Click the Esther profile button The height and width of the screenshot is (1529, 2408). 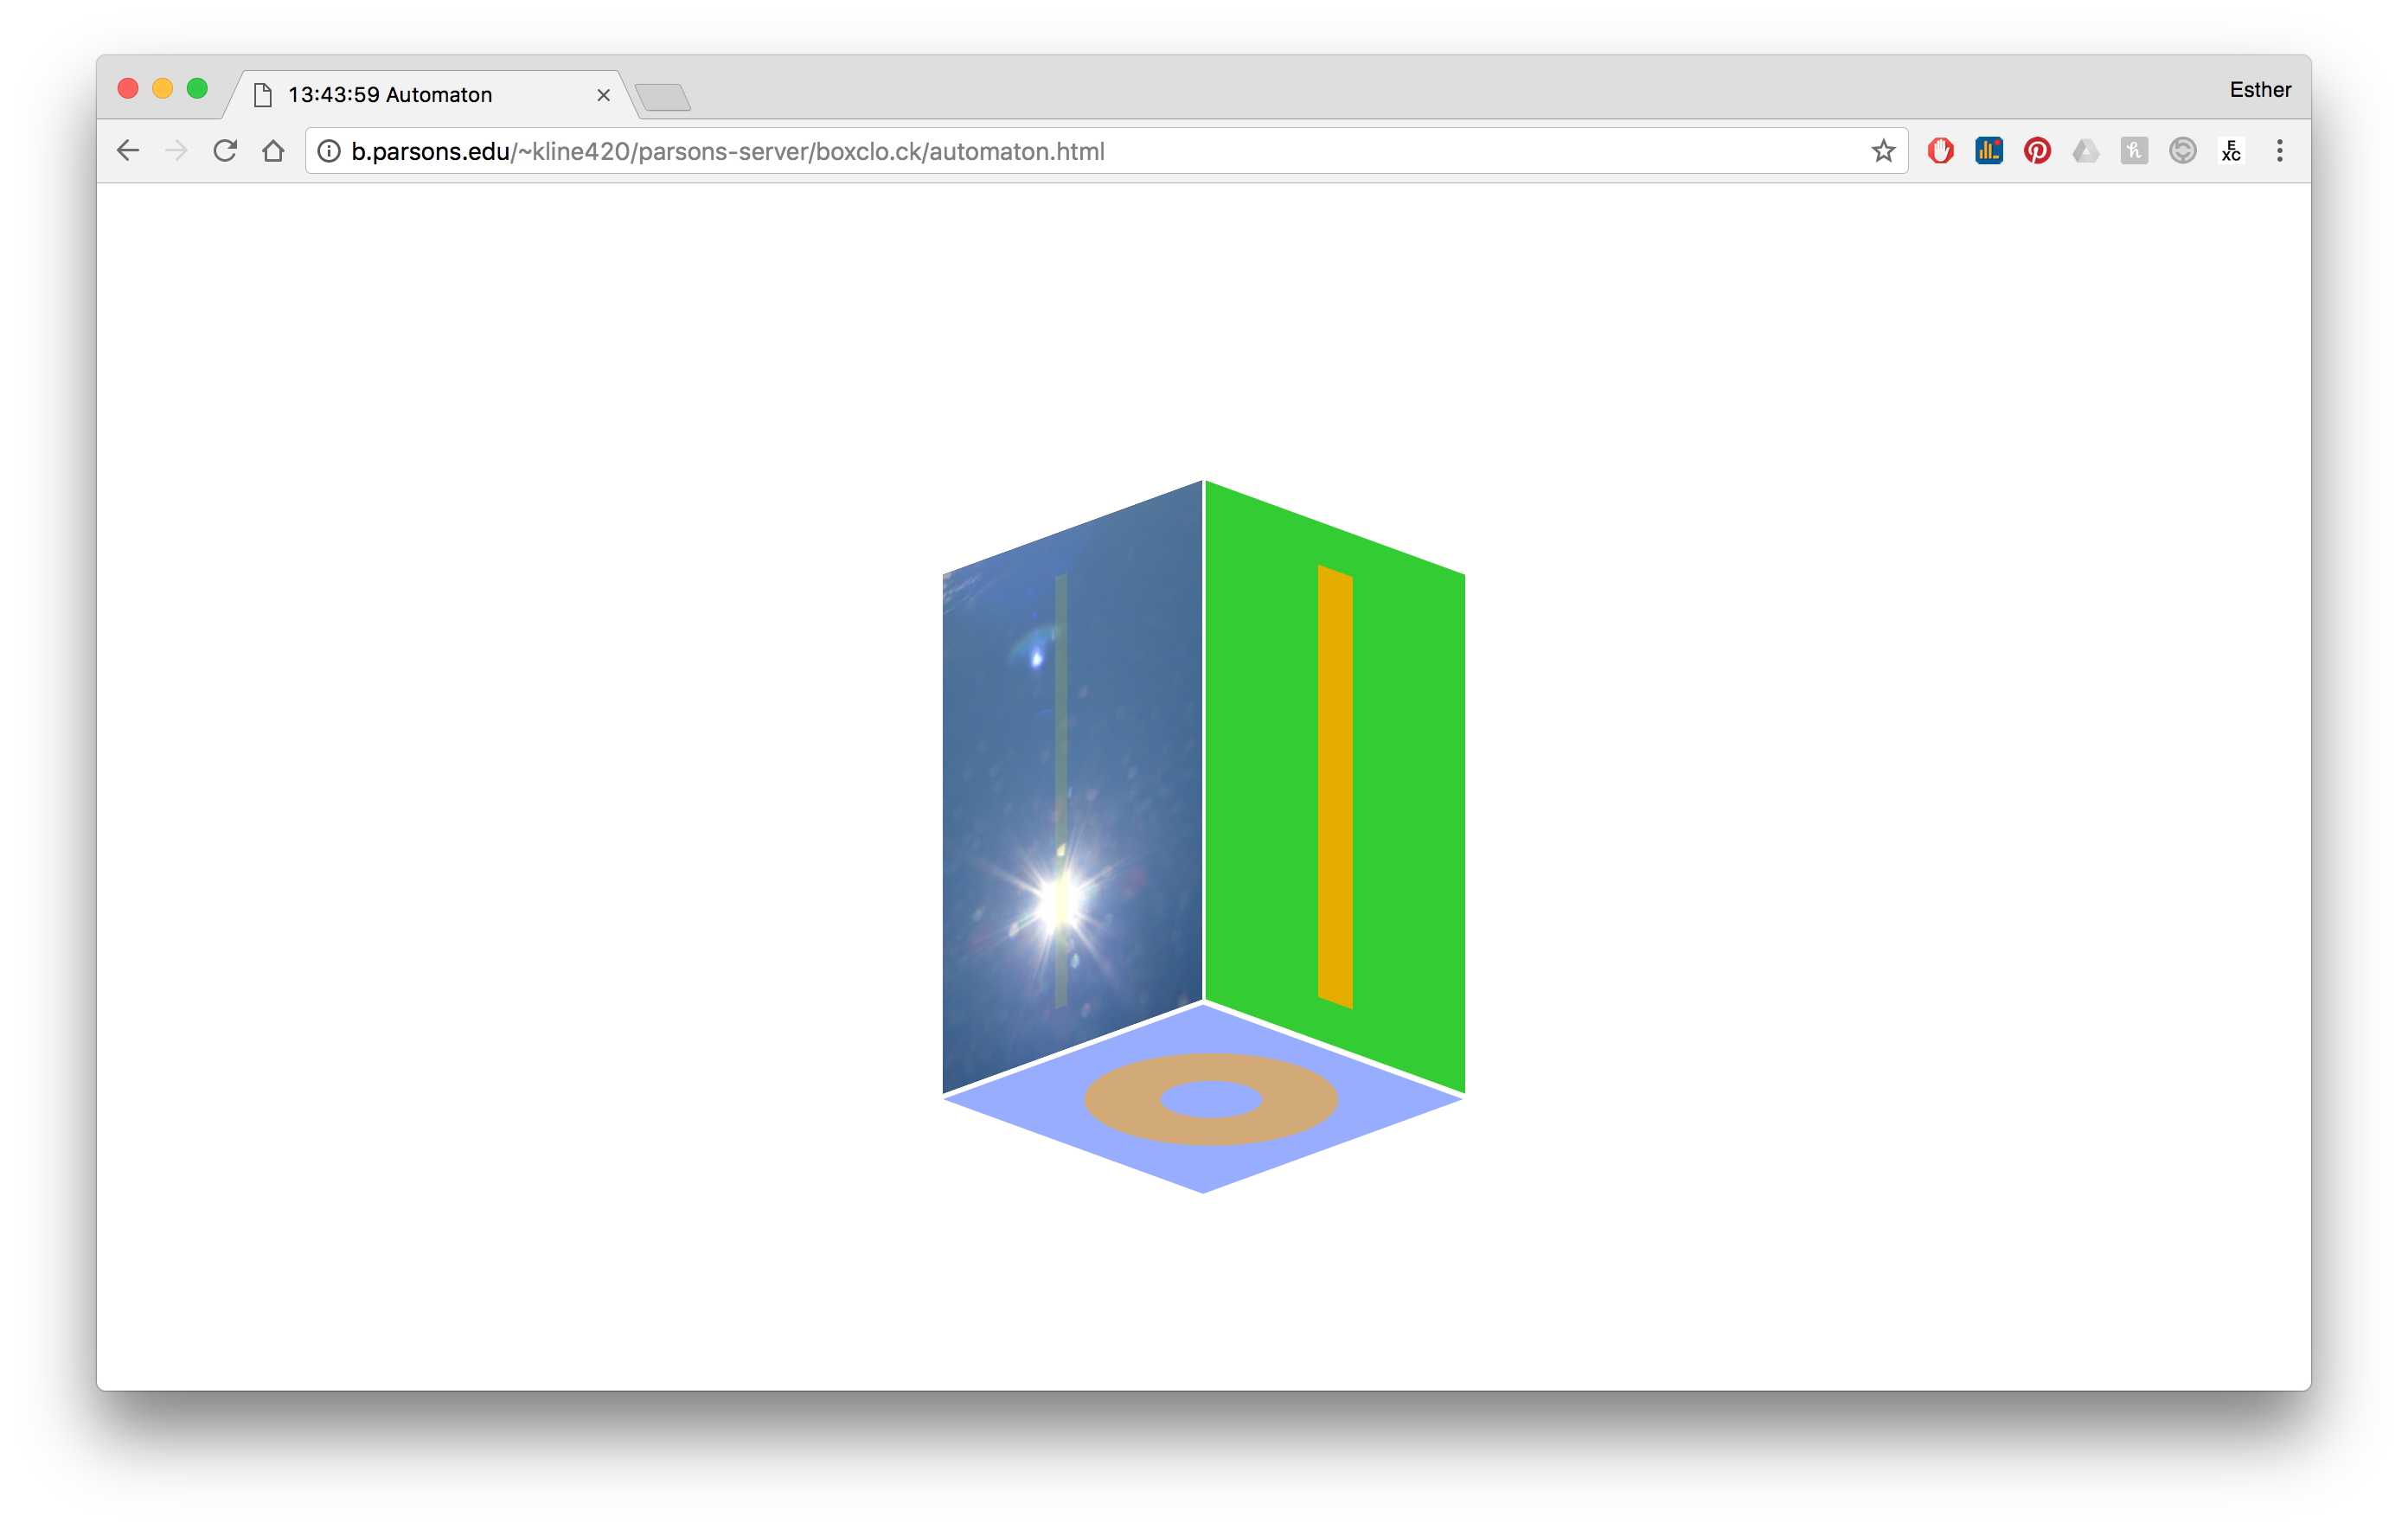(x=2259, y=90)
